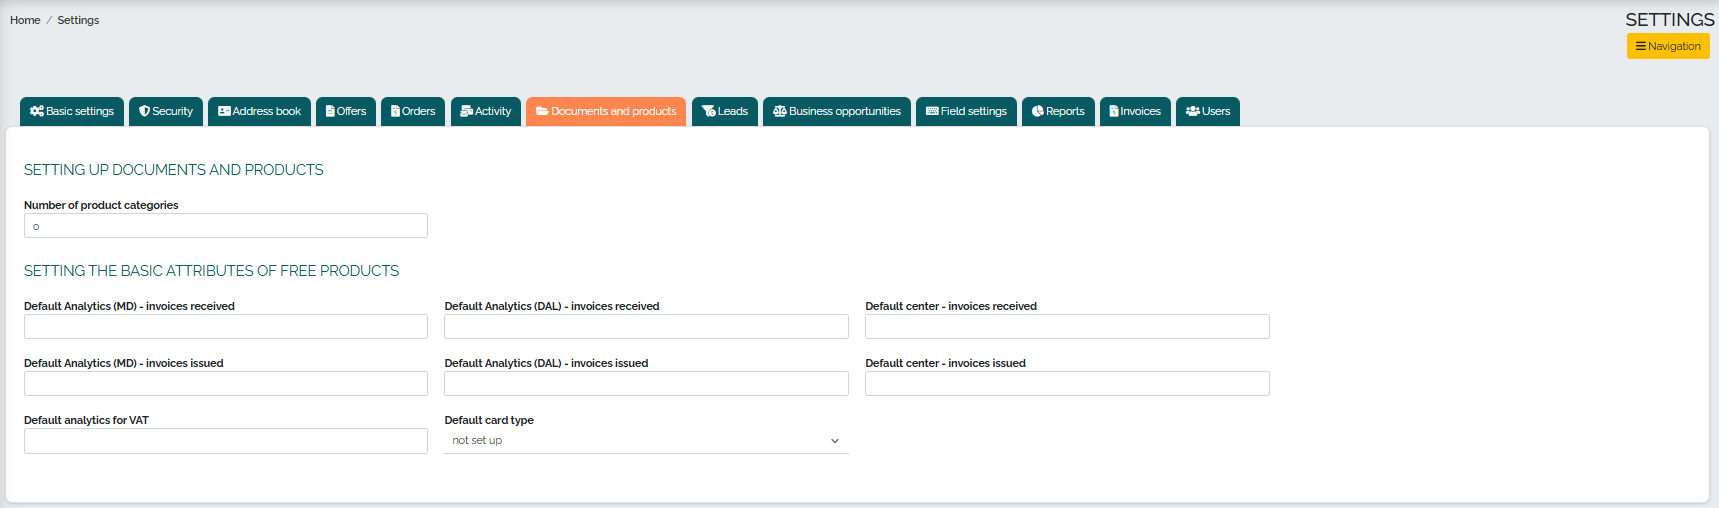The image size is (1719, 508).
Task: Select the Documents and products tab
Action: [x=606, y=112]
